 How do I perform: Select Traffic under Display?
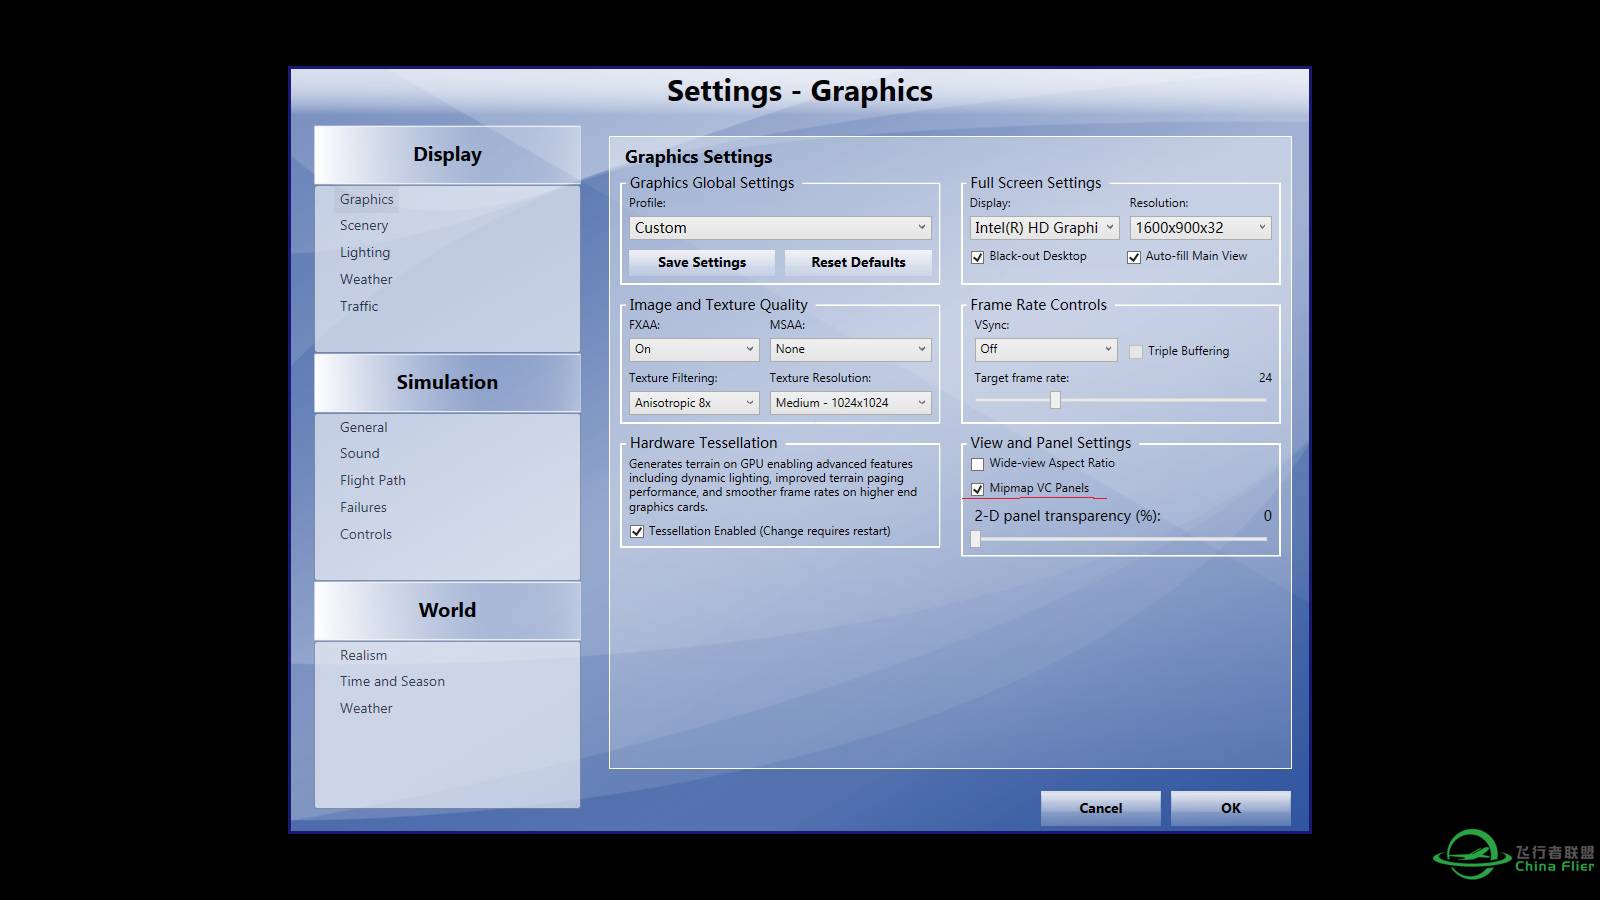pos(358,306)
